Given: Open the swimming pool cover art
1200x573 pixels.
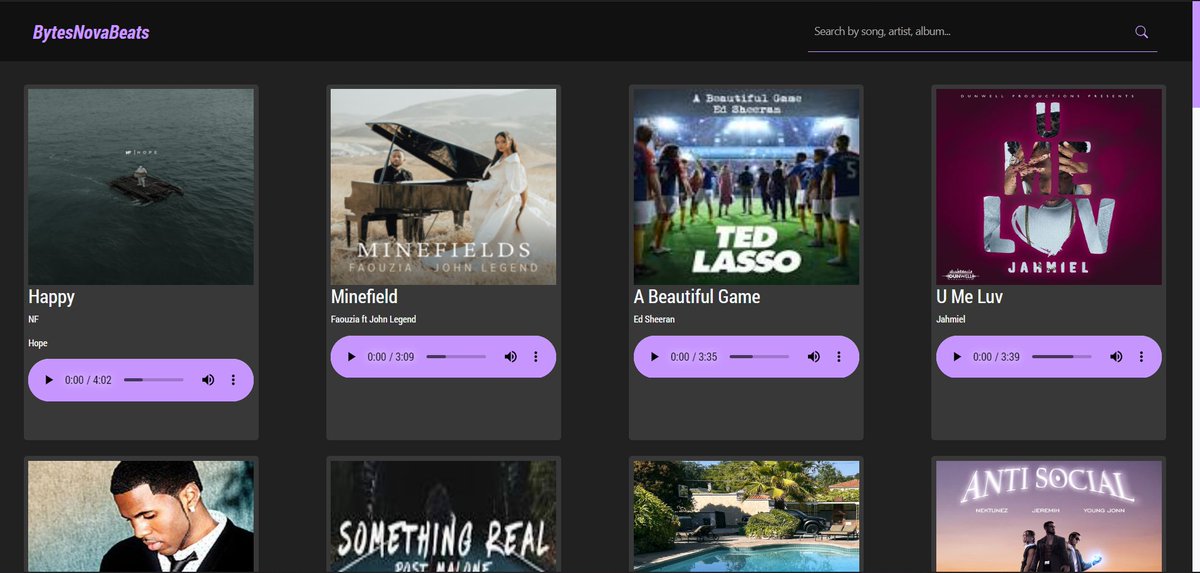Looking at the screenshot, I should 747,517.
